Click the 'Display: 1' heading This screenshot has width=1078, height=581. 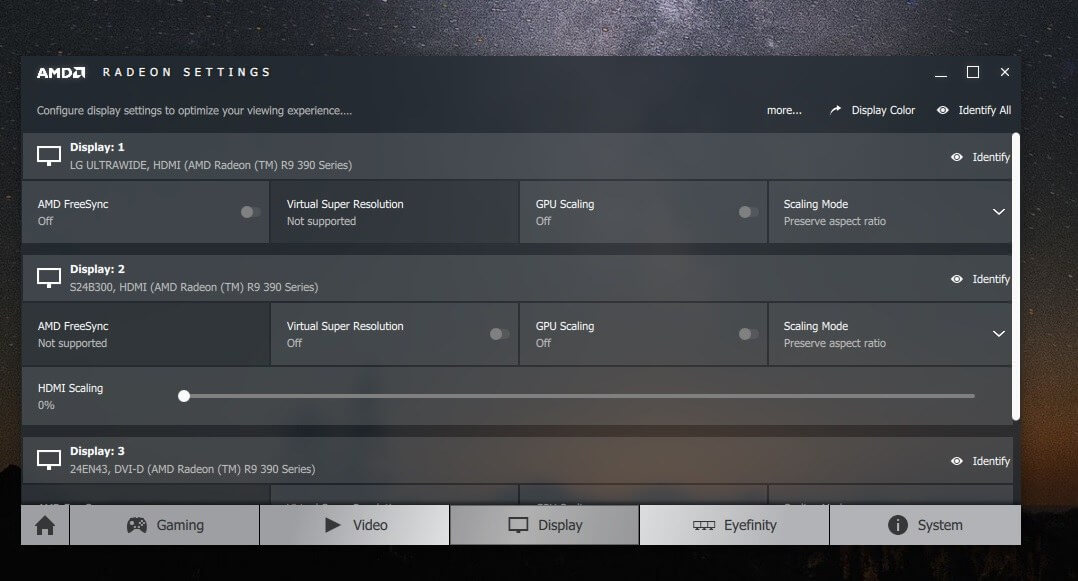[x=97, y=147]
